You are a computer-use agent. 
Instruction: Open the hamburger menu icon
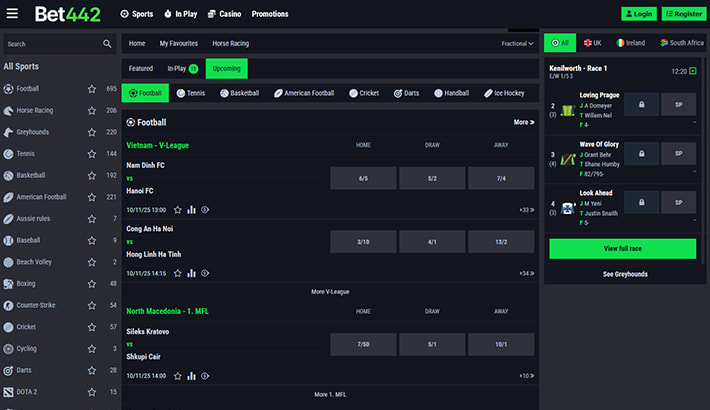tap(12, 14)
